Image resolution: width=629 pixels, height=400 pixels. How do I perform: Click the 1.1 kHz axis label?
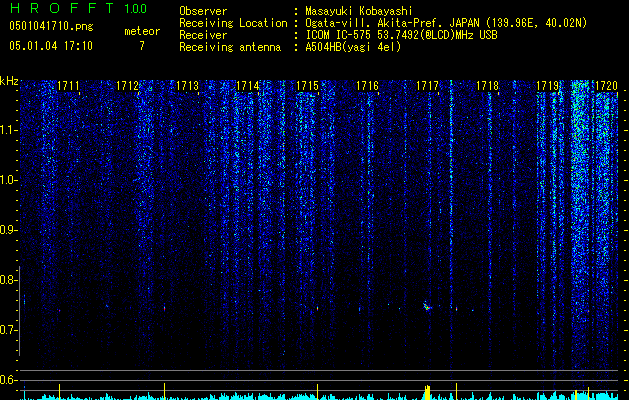coord(9,130)
